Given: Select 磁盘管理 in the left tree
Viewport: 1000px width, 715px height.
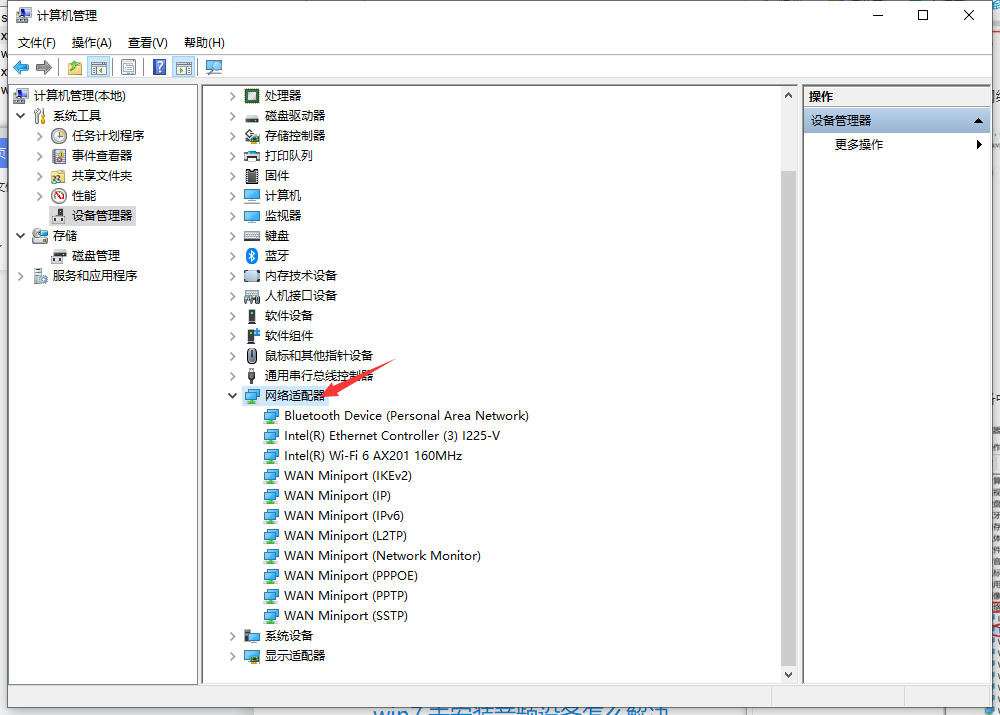Looking at the screenshot, I should 95,255.
